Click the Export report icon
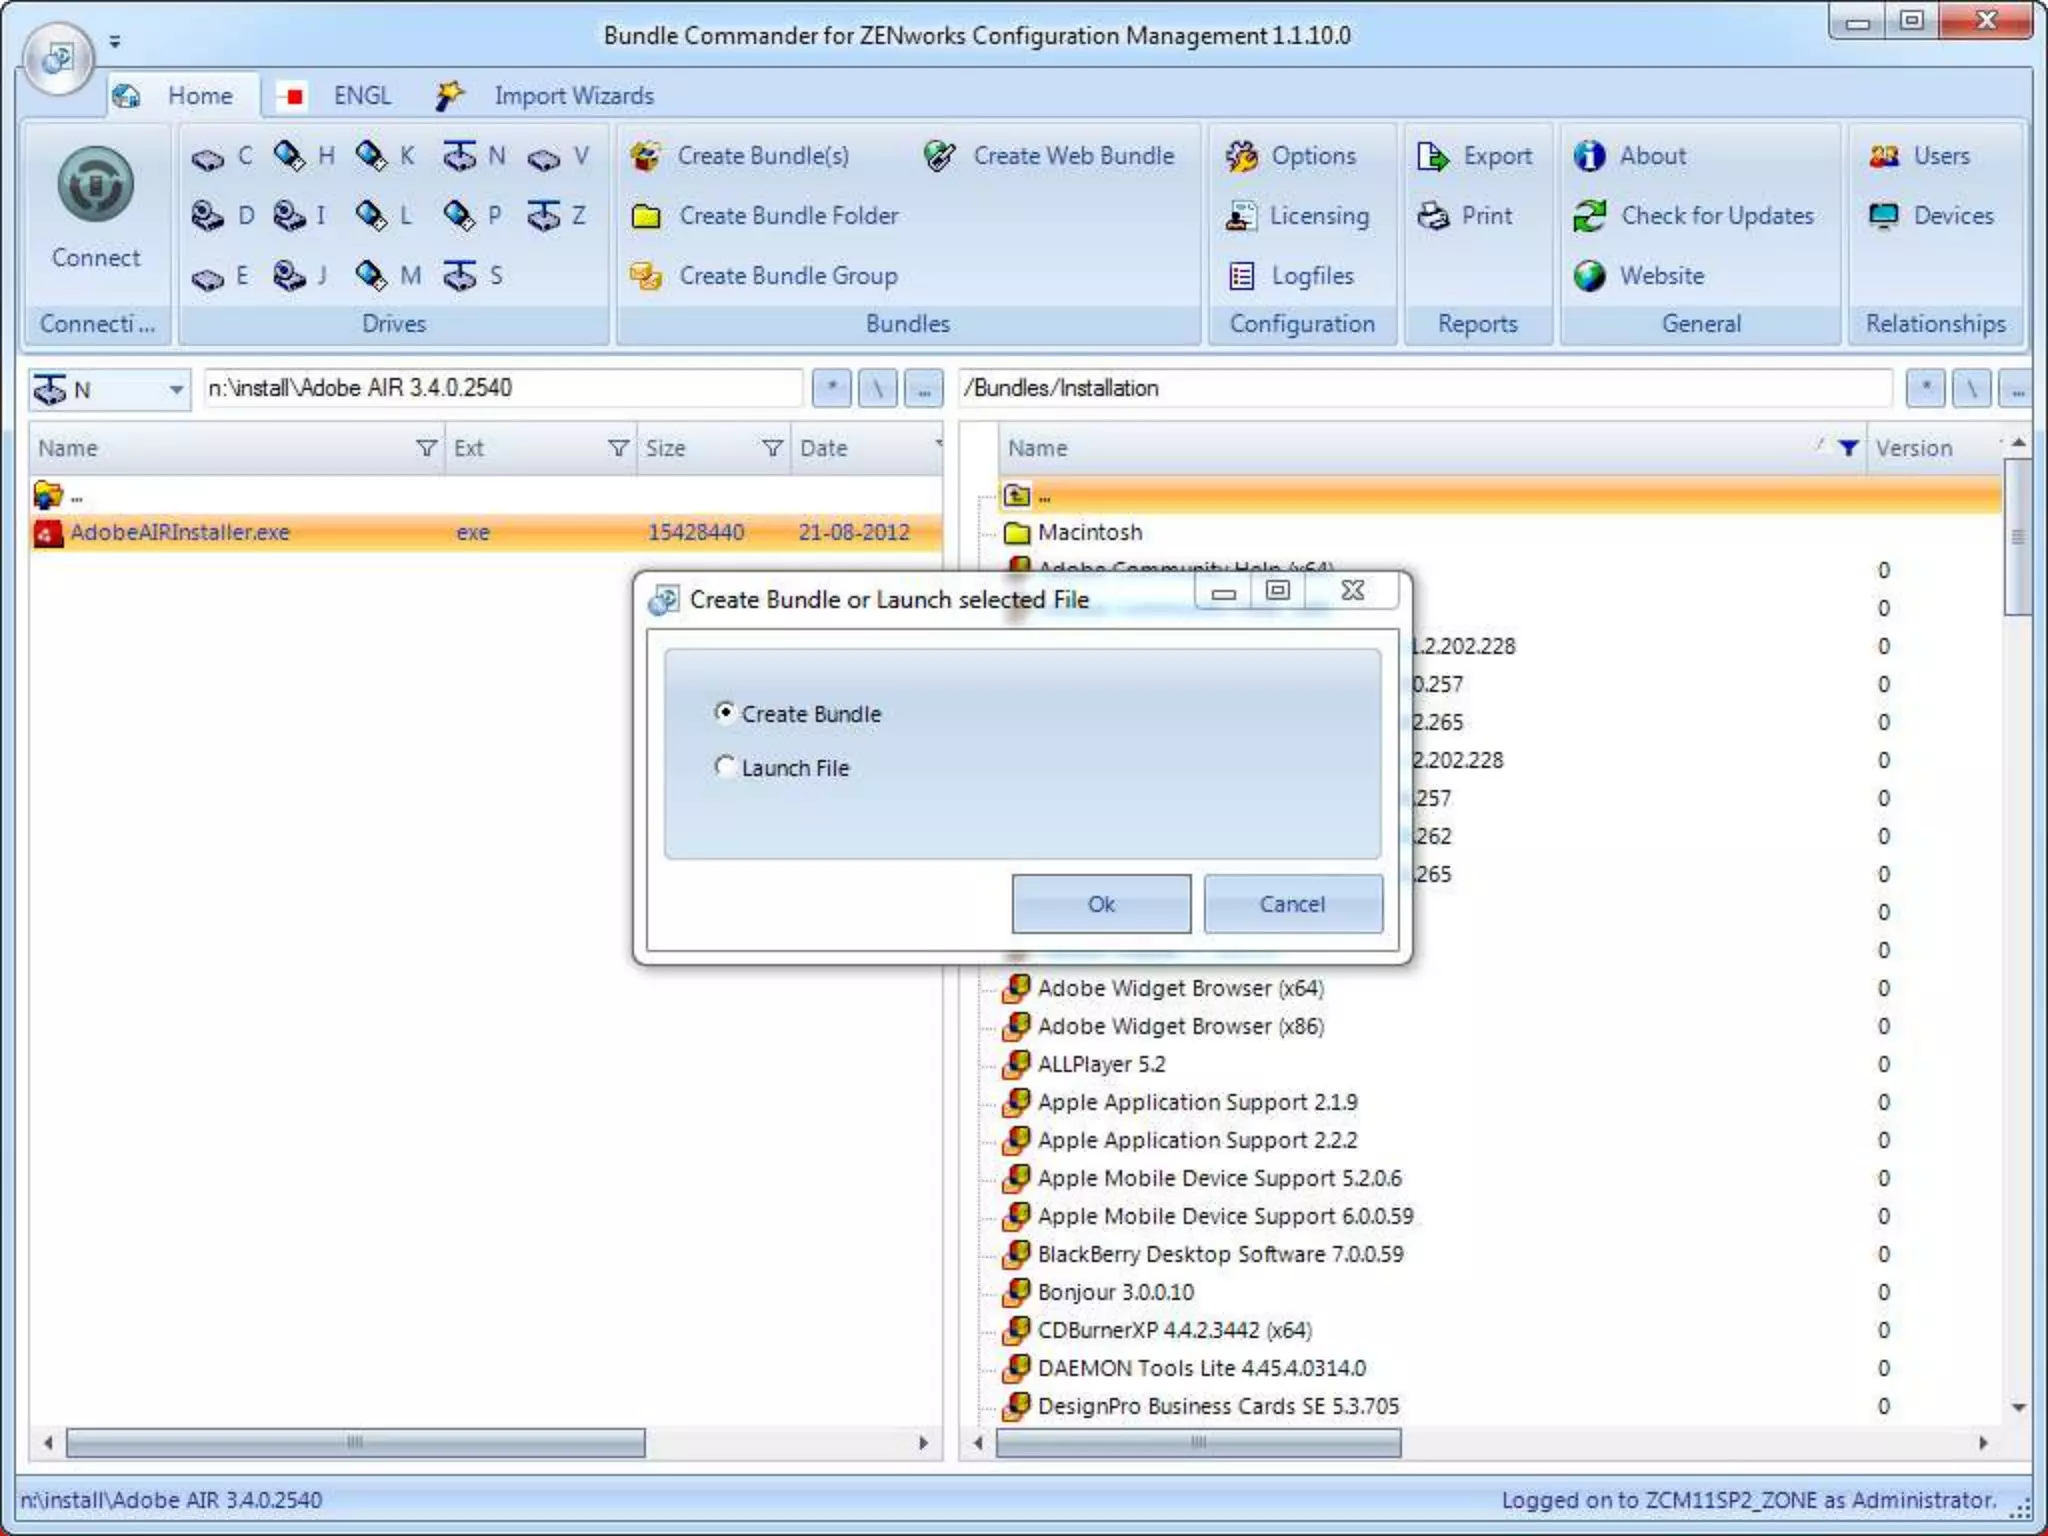Screen dimensions: 2048x1536 (1433, 156)
